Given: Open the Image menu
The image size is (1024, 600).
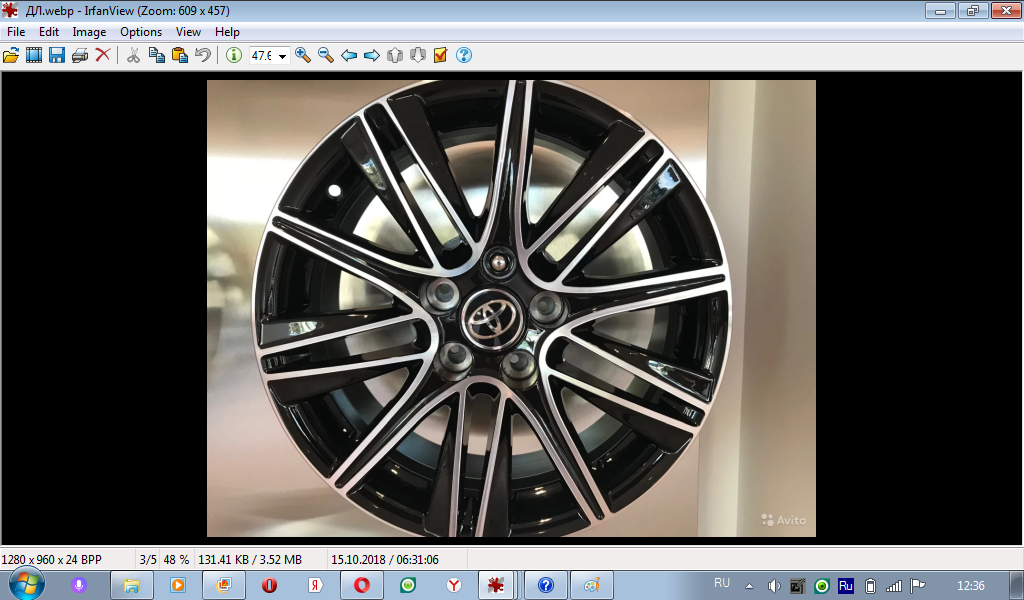Looking at the screenshot, I should pos(89,32).
